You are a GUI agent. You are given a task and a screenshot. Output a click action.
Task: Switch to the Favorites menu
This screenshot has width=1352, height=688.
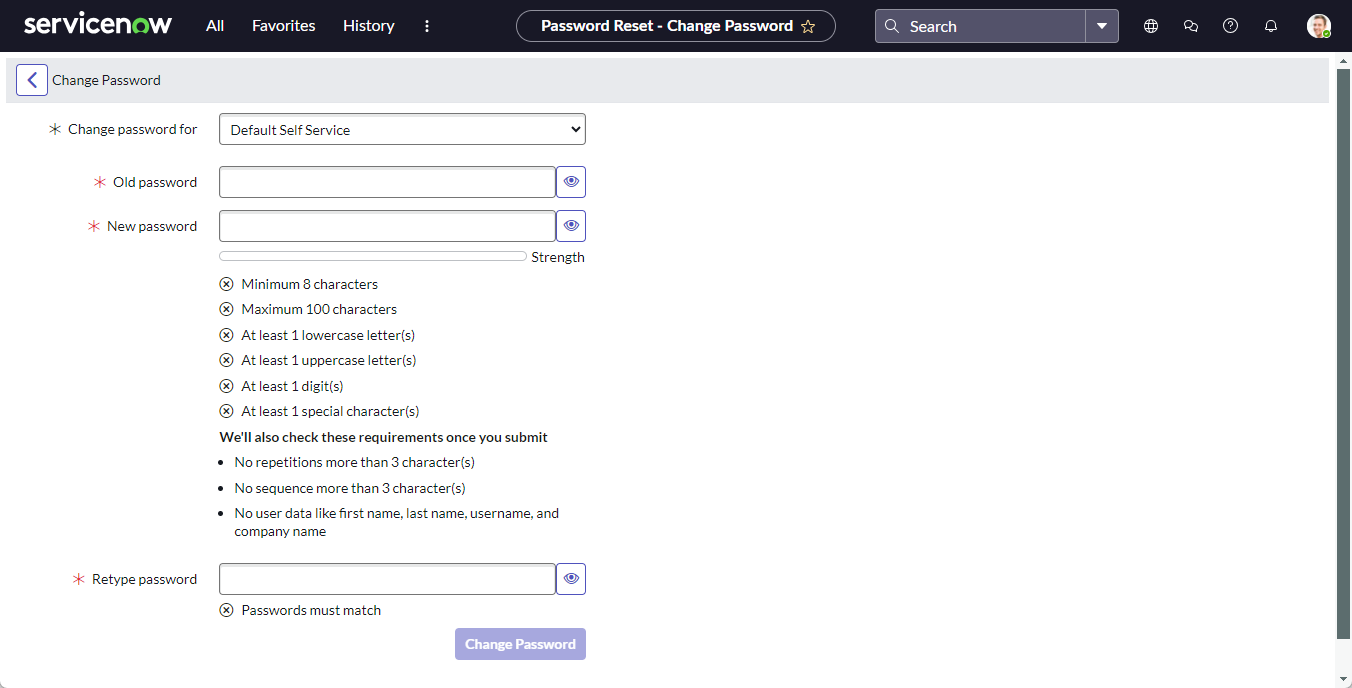tap(283, 26)
